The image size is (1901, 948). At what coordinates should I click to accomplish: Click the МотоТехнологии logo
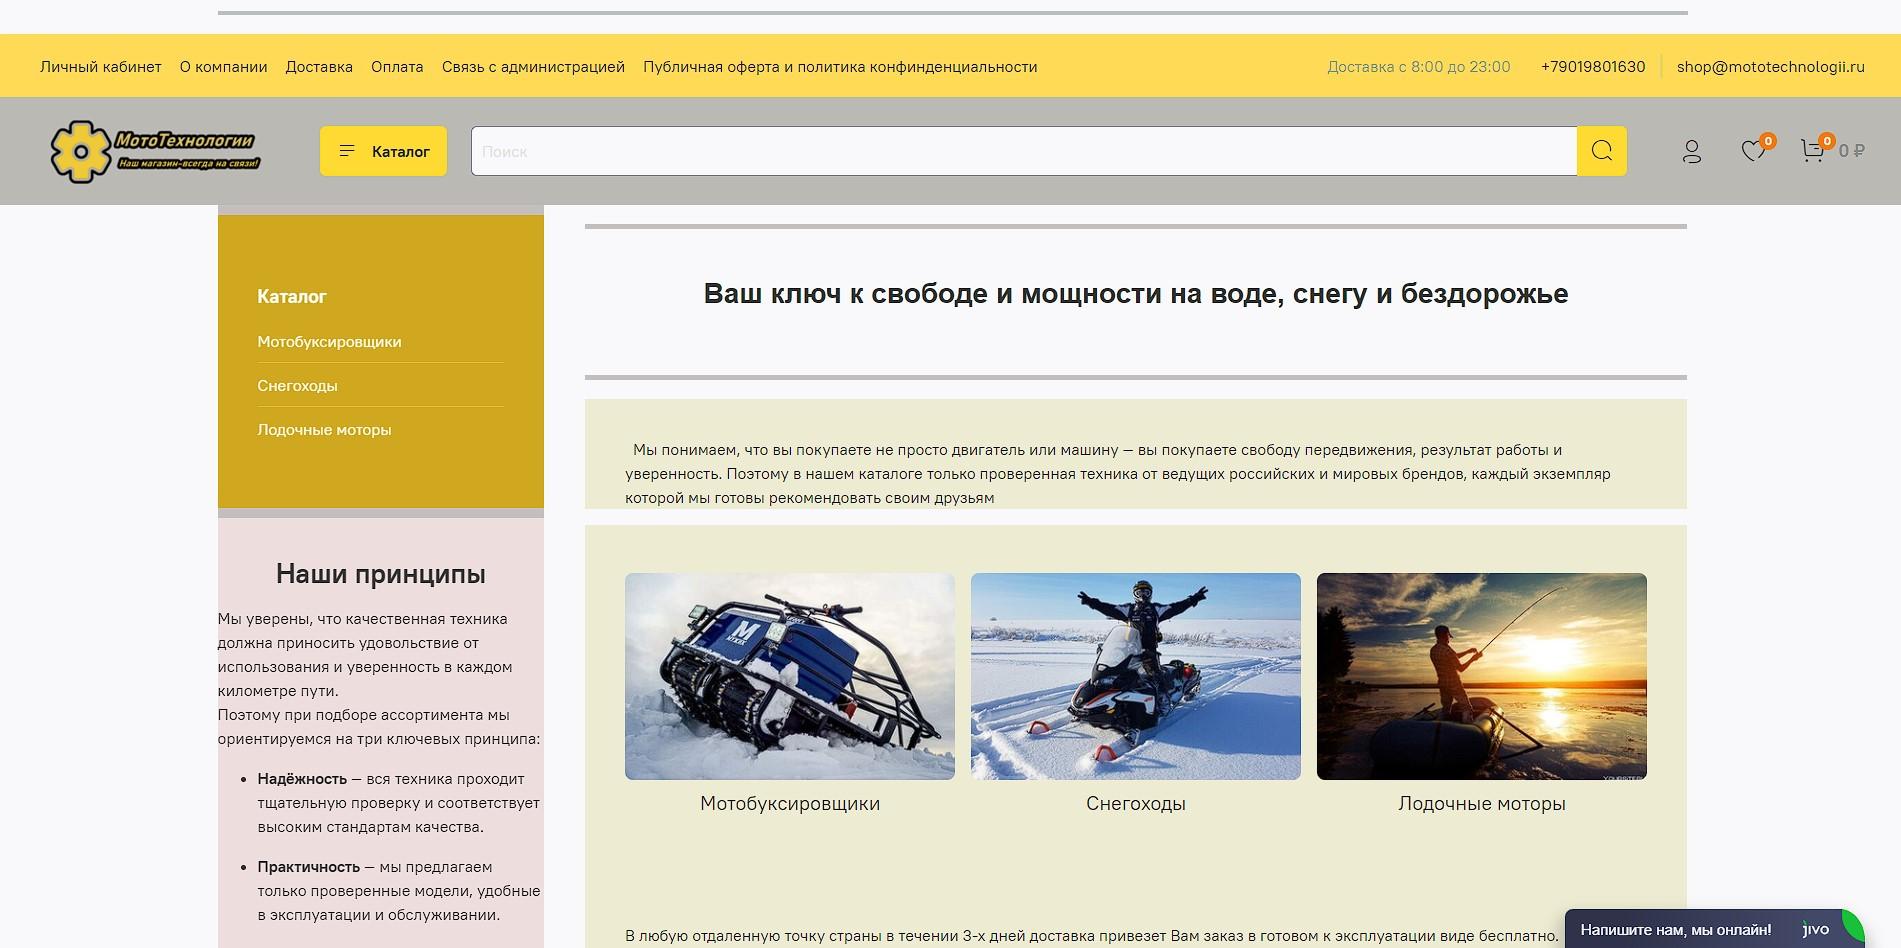[x=155, y=152]
